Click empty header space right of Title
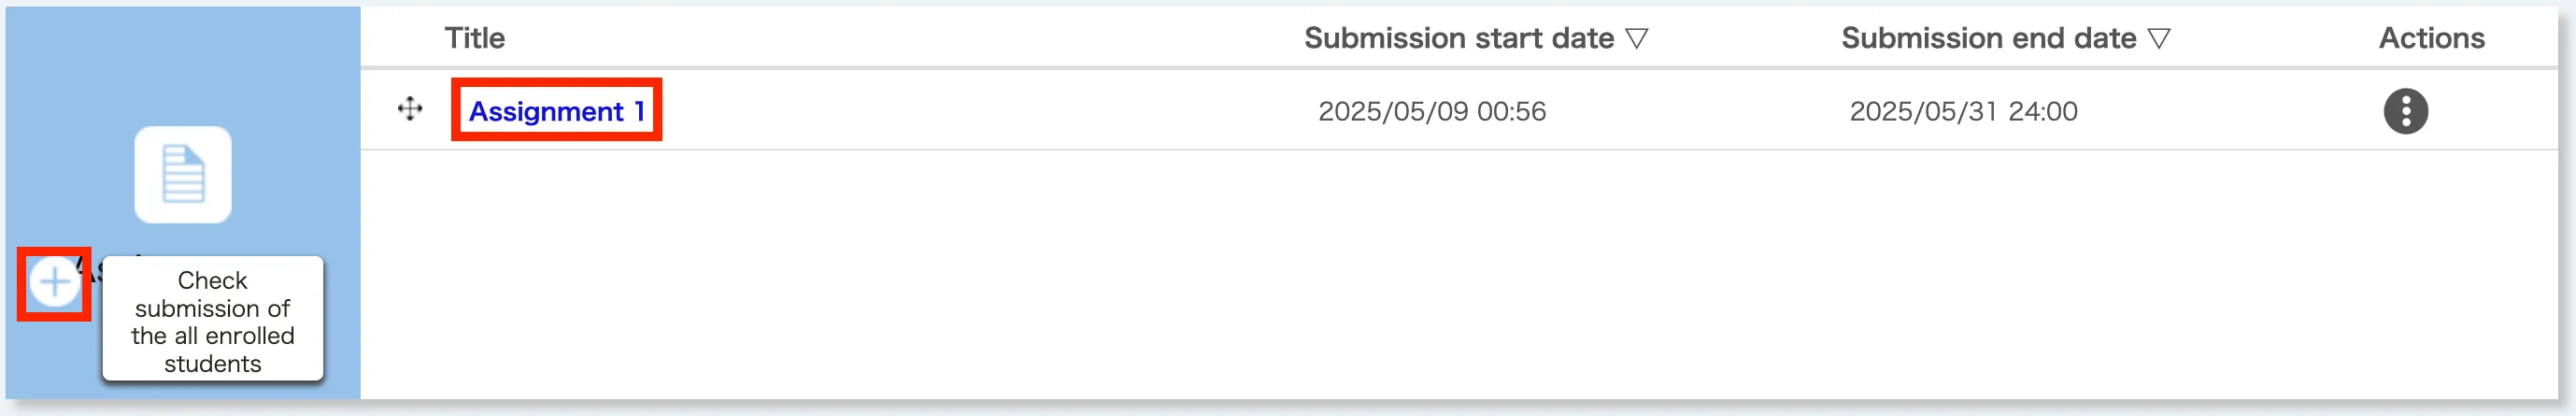The height and width of the screenshot is (416, 2576). tap(850, 38)
